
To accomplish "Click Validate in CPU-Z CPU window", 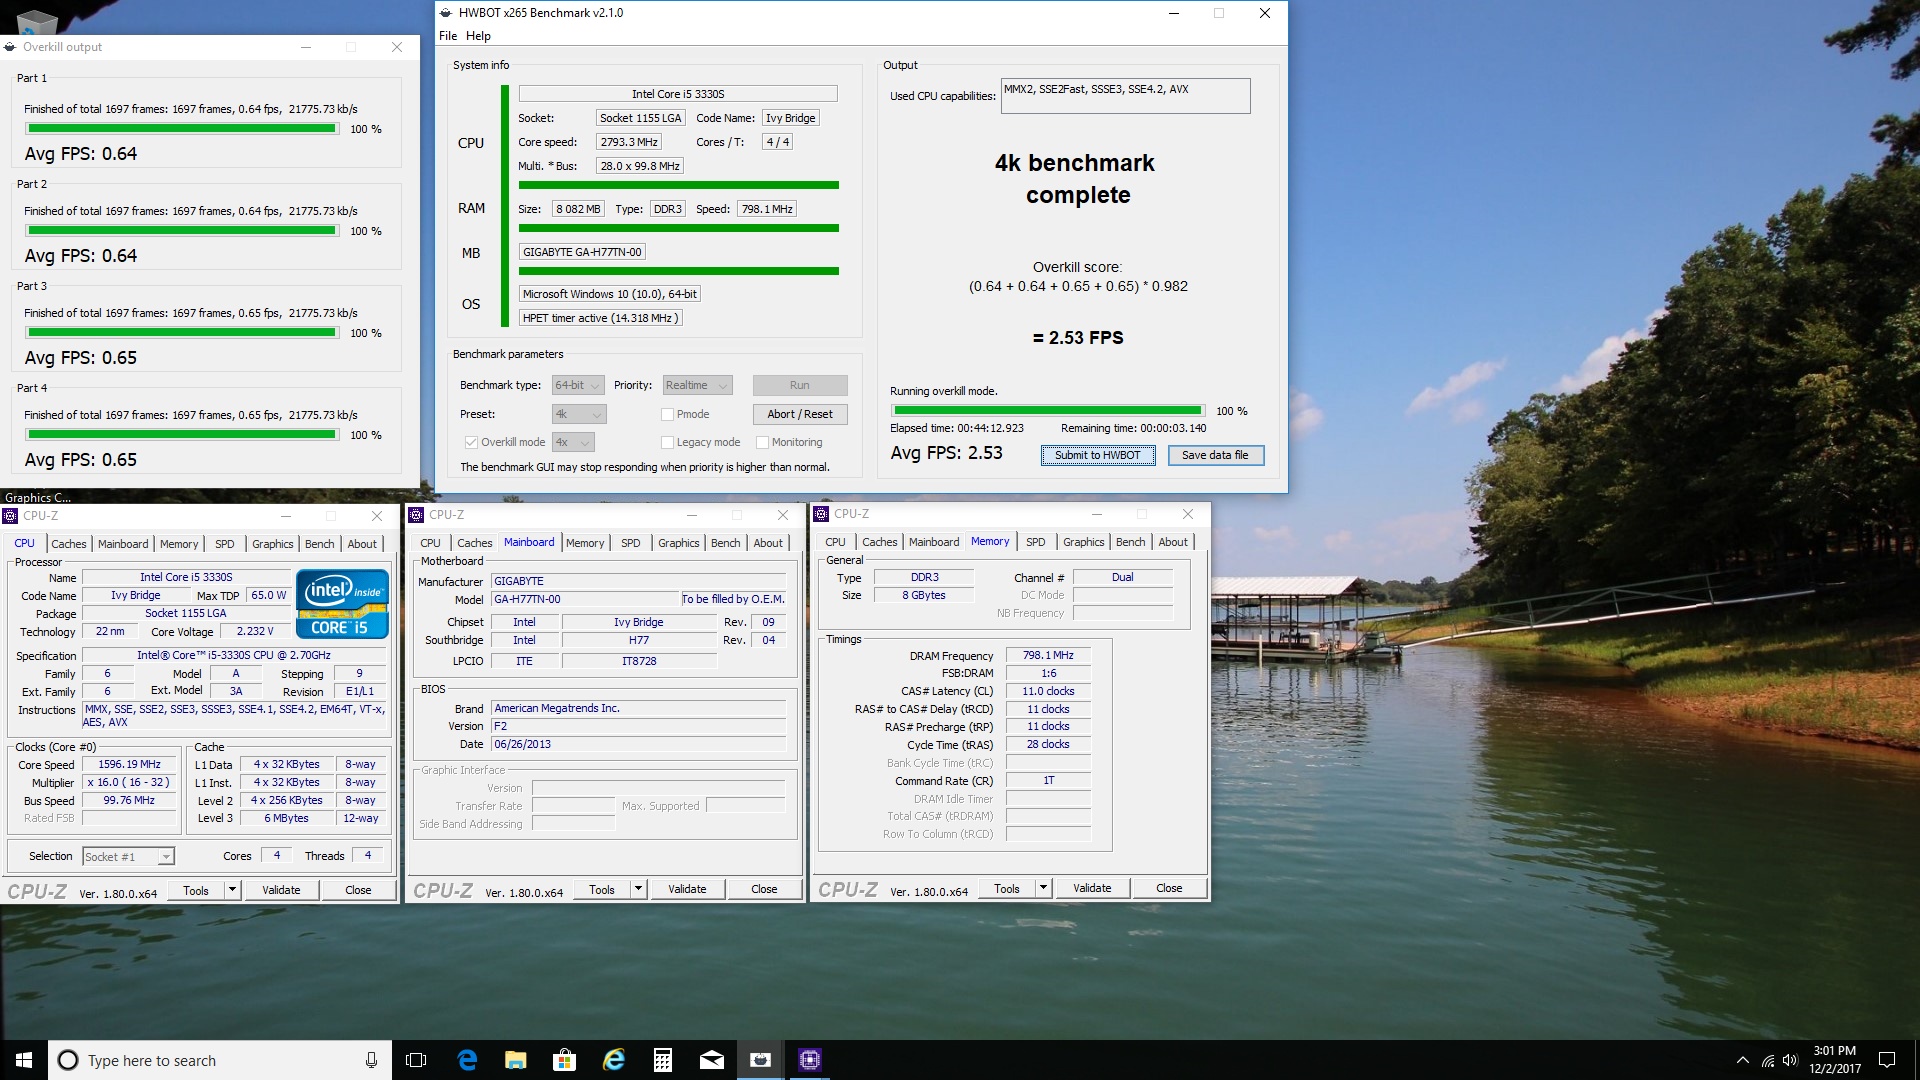I will click(x=281, y=890).
